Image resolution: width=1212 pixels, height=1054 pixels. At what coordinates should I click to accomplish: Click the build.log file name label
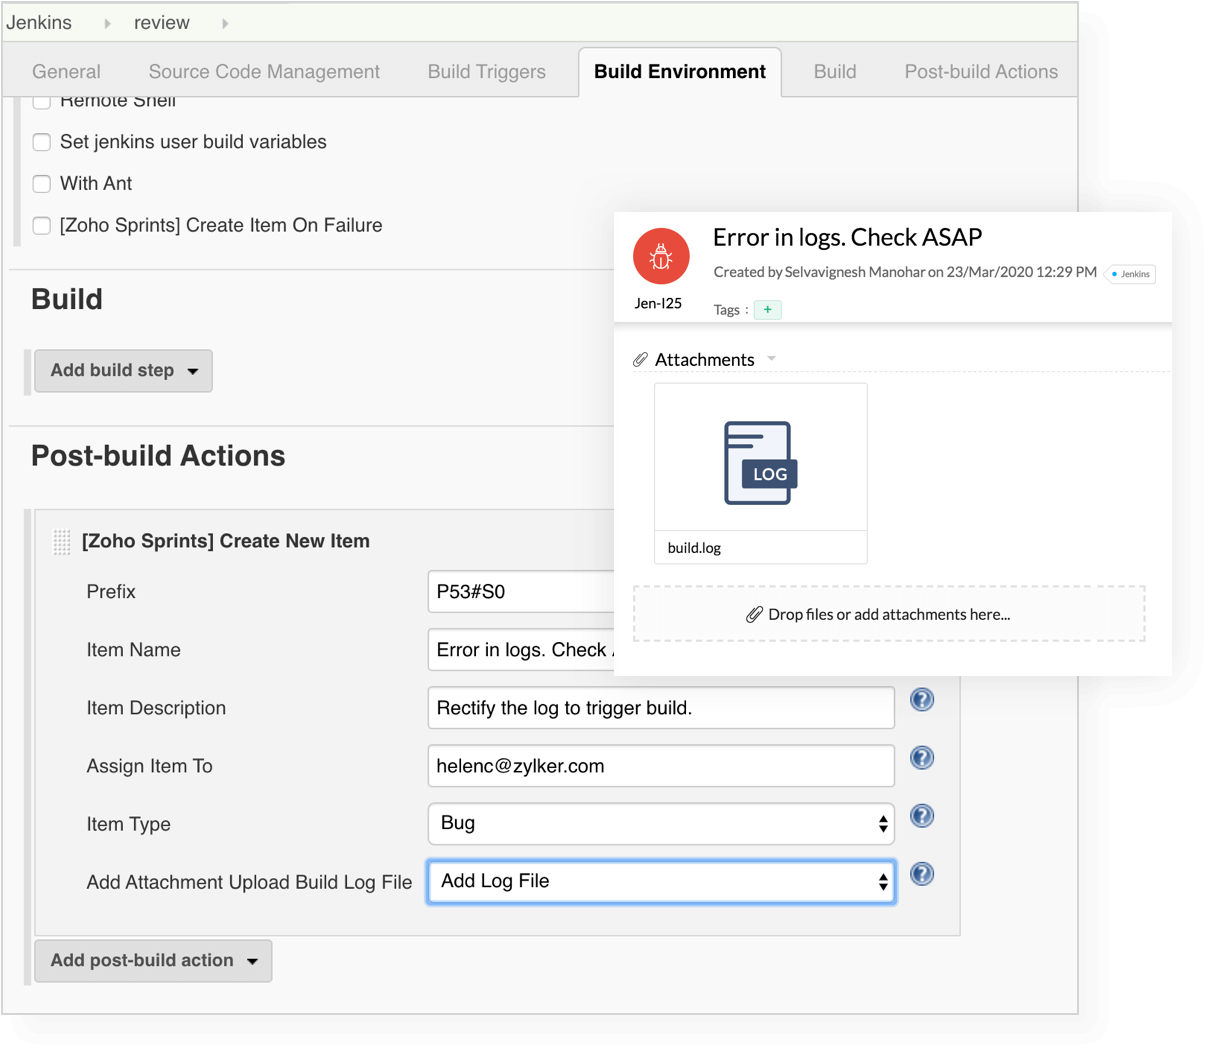click(694, 548)
